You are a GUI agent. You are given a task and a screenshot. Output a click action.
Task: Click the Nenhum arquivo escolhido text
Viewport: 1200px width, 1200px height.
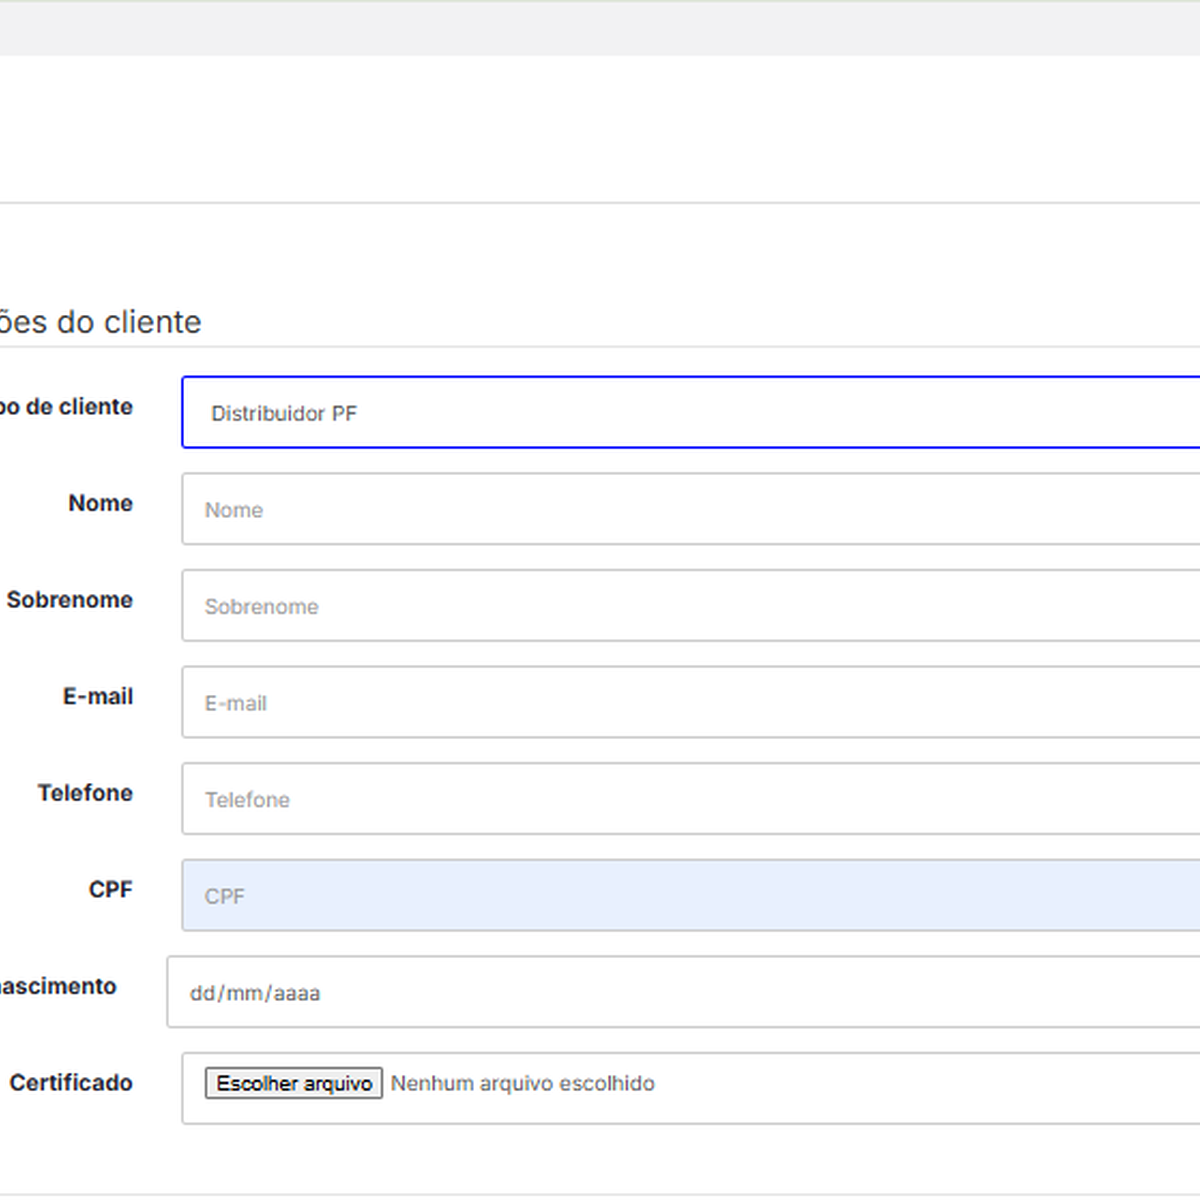tap(522, 1084)
